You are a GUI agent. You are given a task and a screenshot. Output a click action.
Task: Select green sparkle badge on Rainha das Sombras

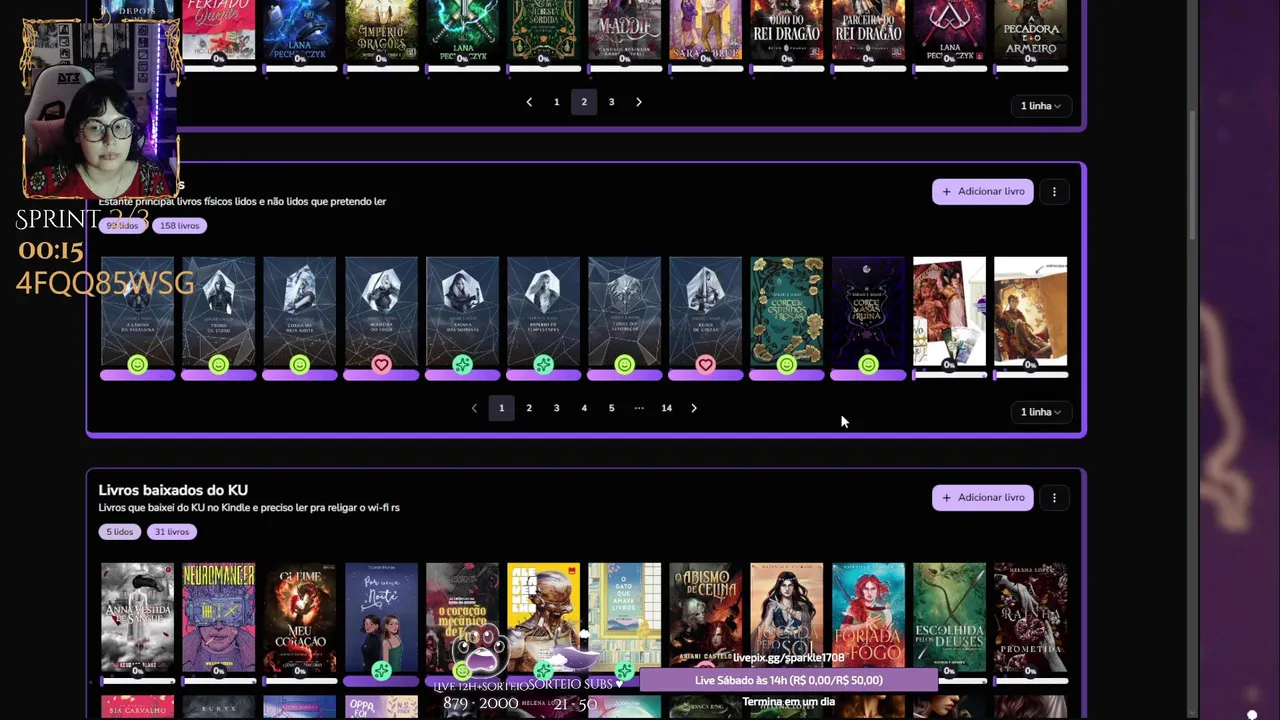pos(462,365)
